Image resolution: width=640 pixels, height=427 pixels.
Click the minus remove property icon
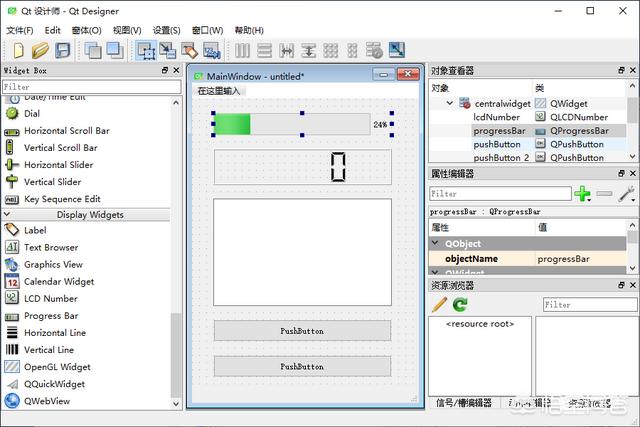(604, 193)
